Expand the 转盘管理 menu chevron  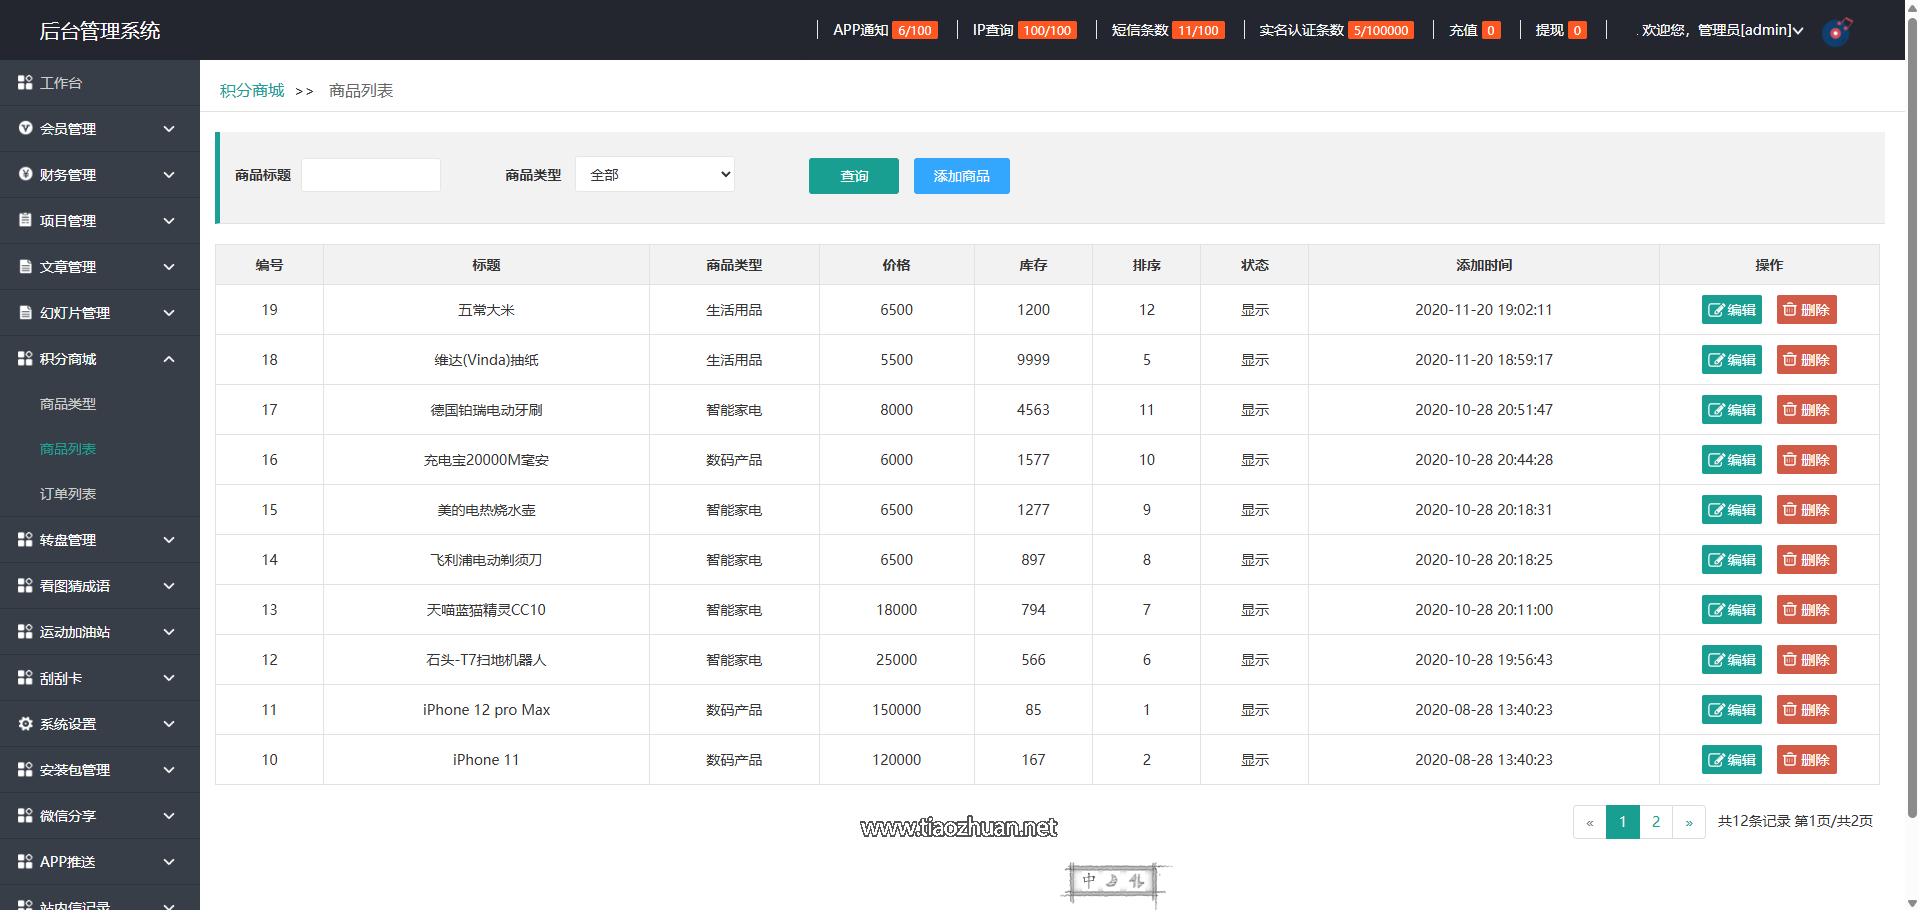(169, 540)
